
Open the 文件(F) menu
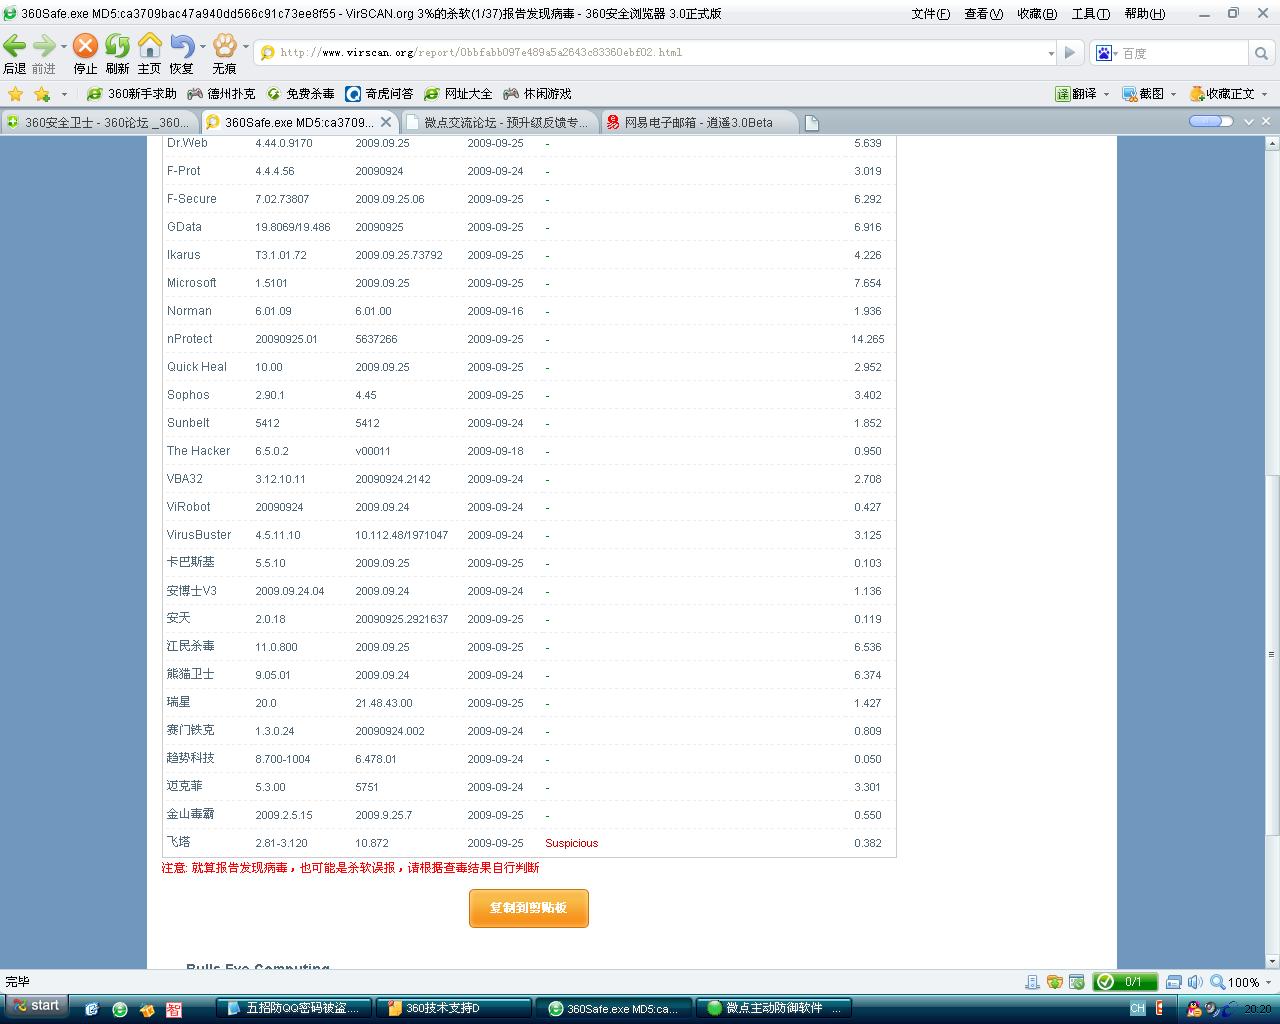point(930,13)
